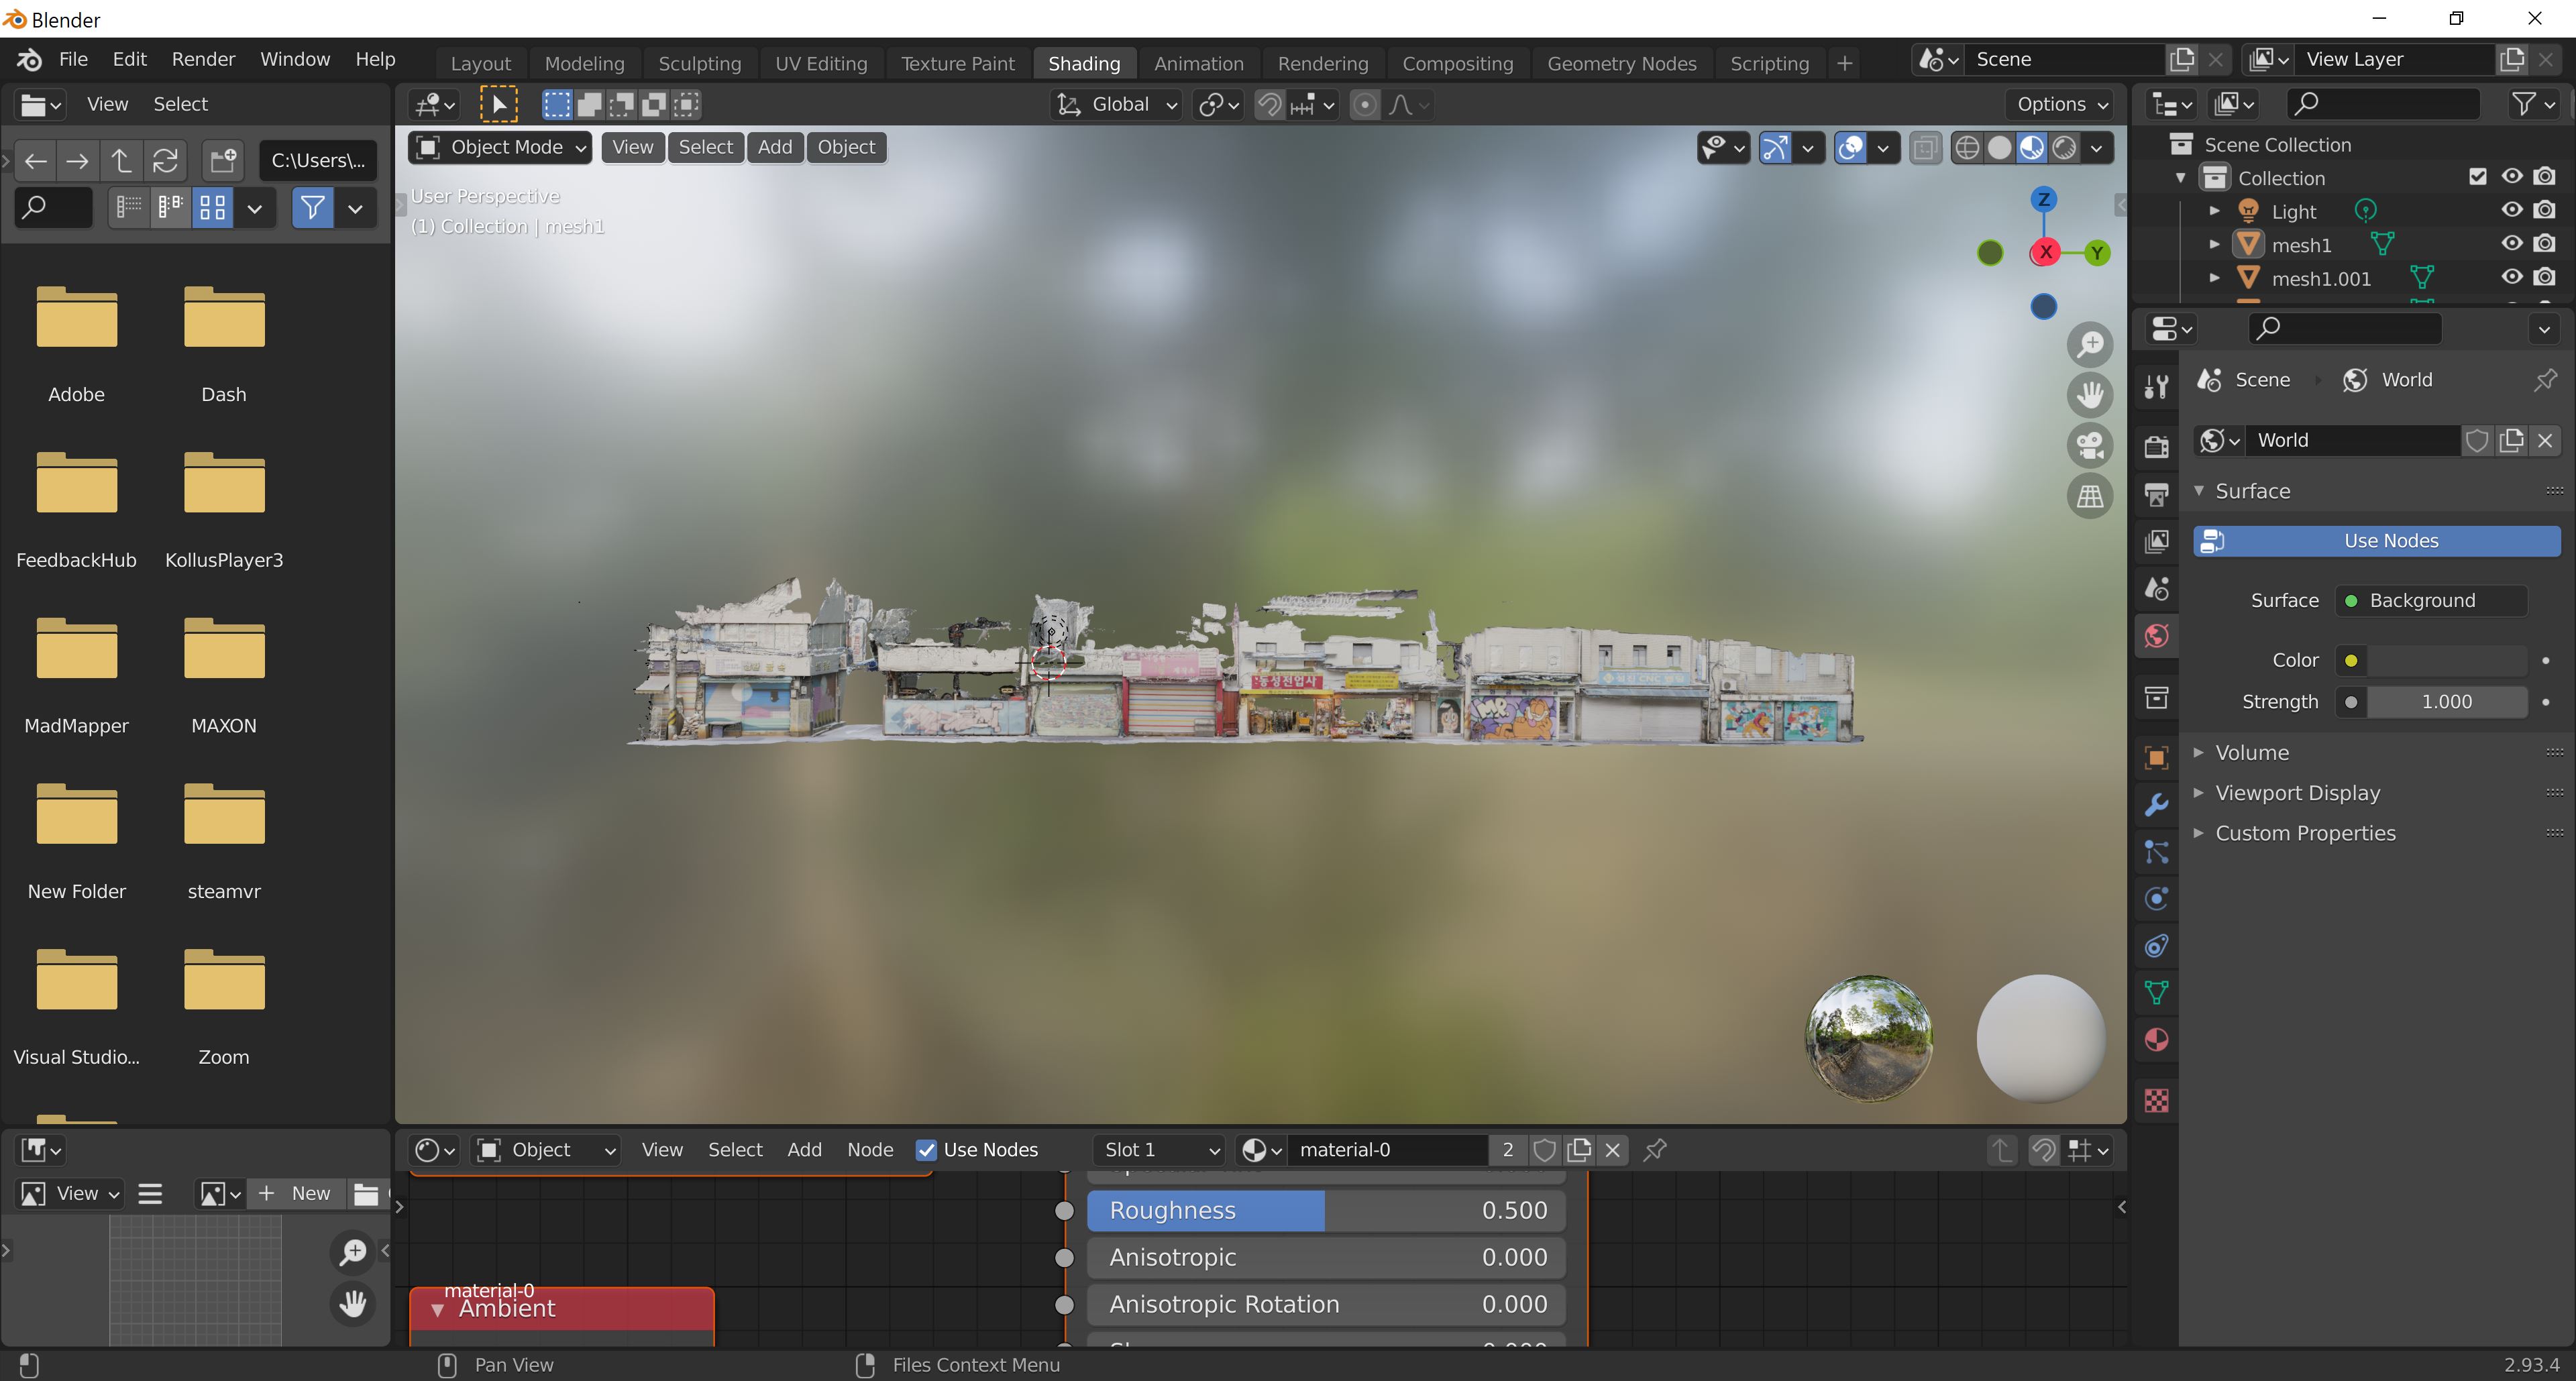Go back in file browser history
The width and height of the screenshot is (2576, 1381).
(x=36, y=161)
